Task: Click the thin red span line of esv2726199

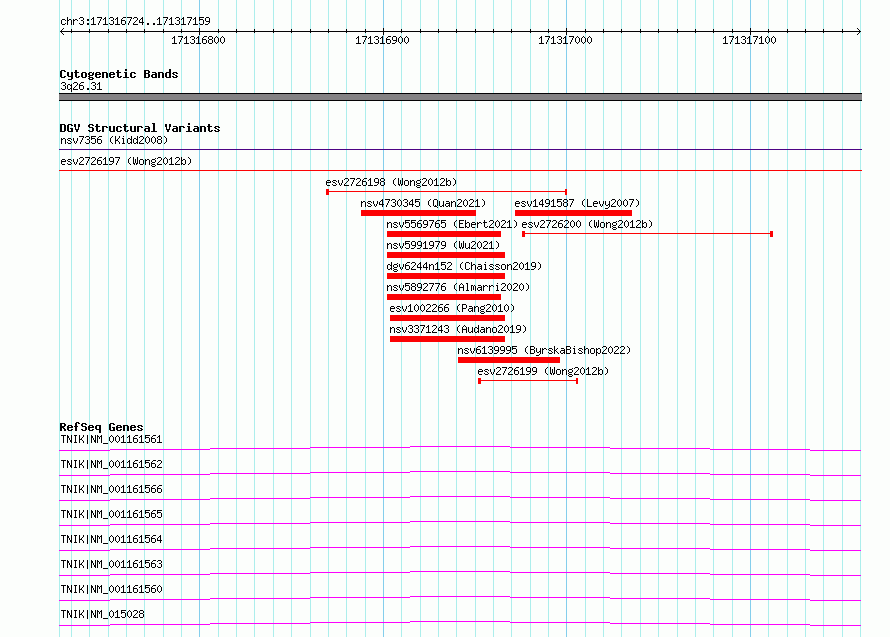Action: [528, 381]
